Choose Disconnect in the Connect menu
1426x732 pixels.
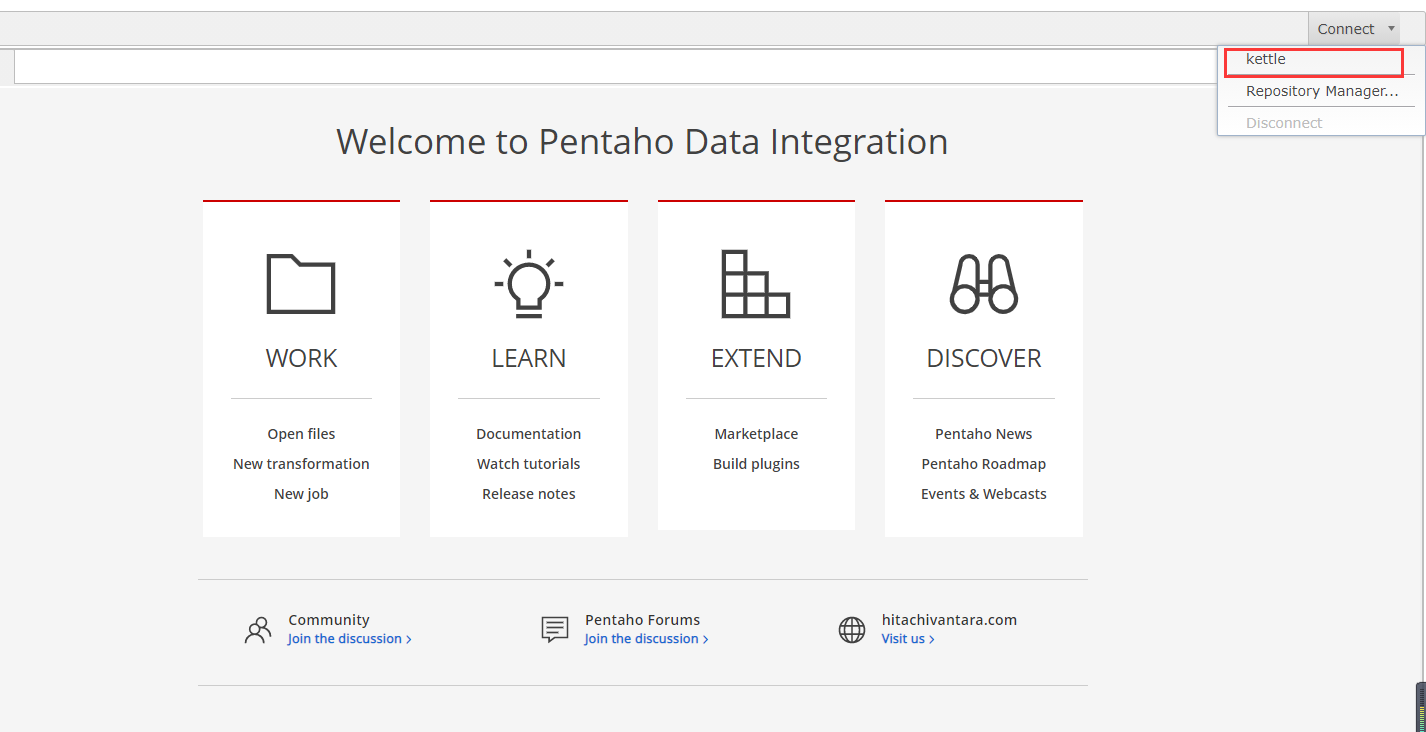coord(1284,123)
